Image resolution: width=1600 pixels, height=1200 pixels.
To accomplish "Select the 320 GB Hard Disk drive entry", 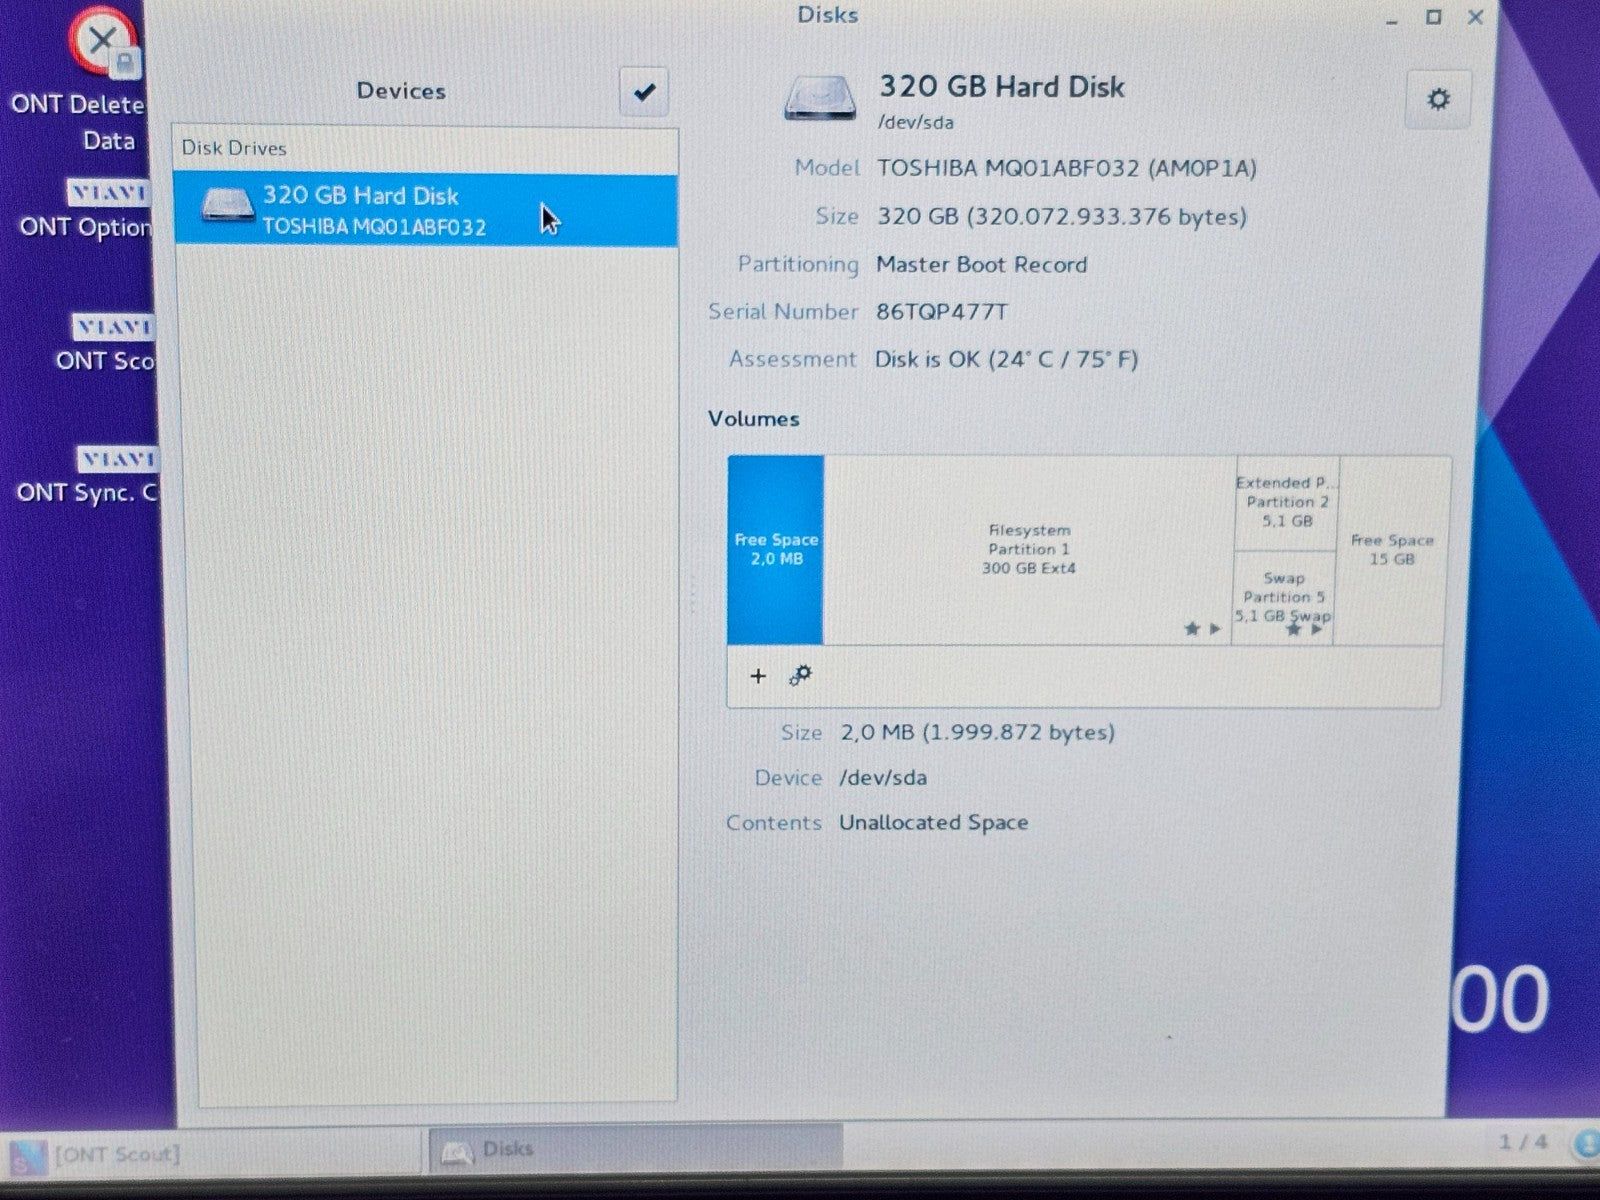I will 425,210.
